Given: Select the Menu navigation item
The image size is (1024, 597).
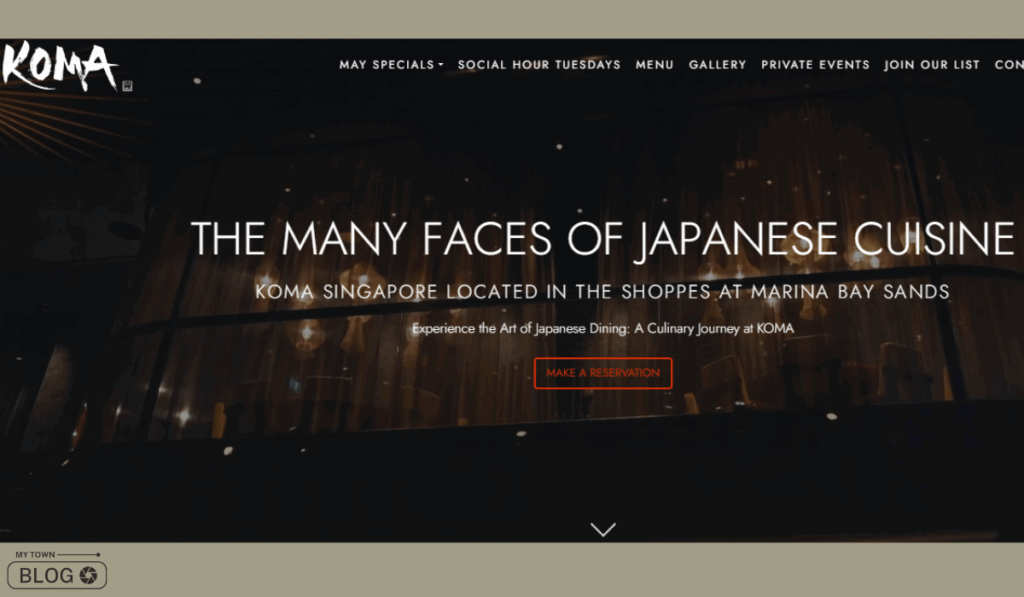Looking at the screenshot, I should pyautogui.click(x=654, y=65).
